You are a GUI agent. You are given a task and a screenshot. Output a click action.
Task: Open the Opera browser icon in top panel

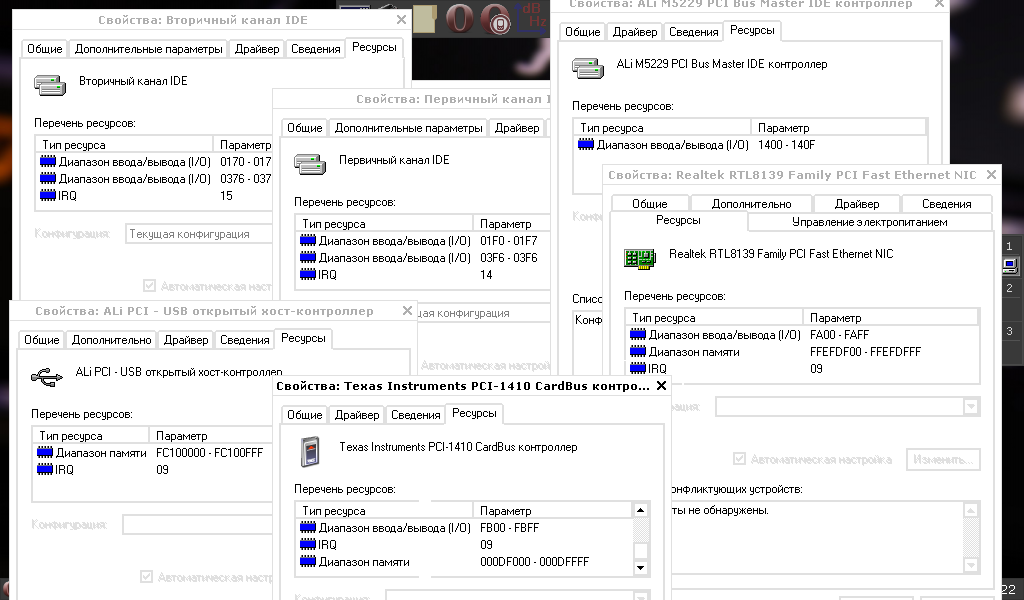pyautogui.click(x=460, y=19)
